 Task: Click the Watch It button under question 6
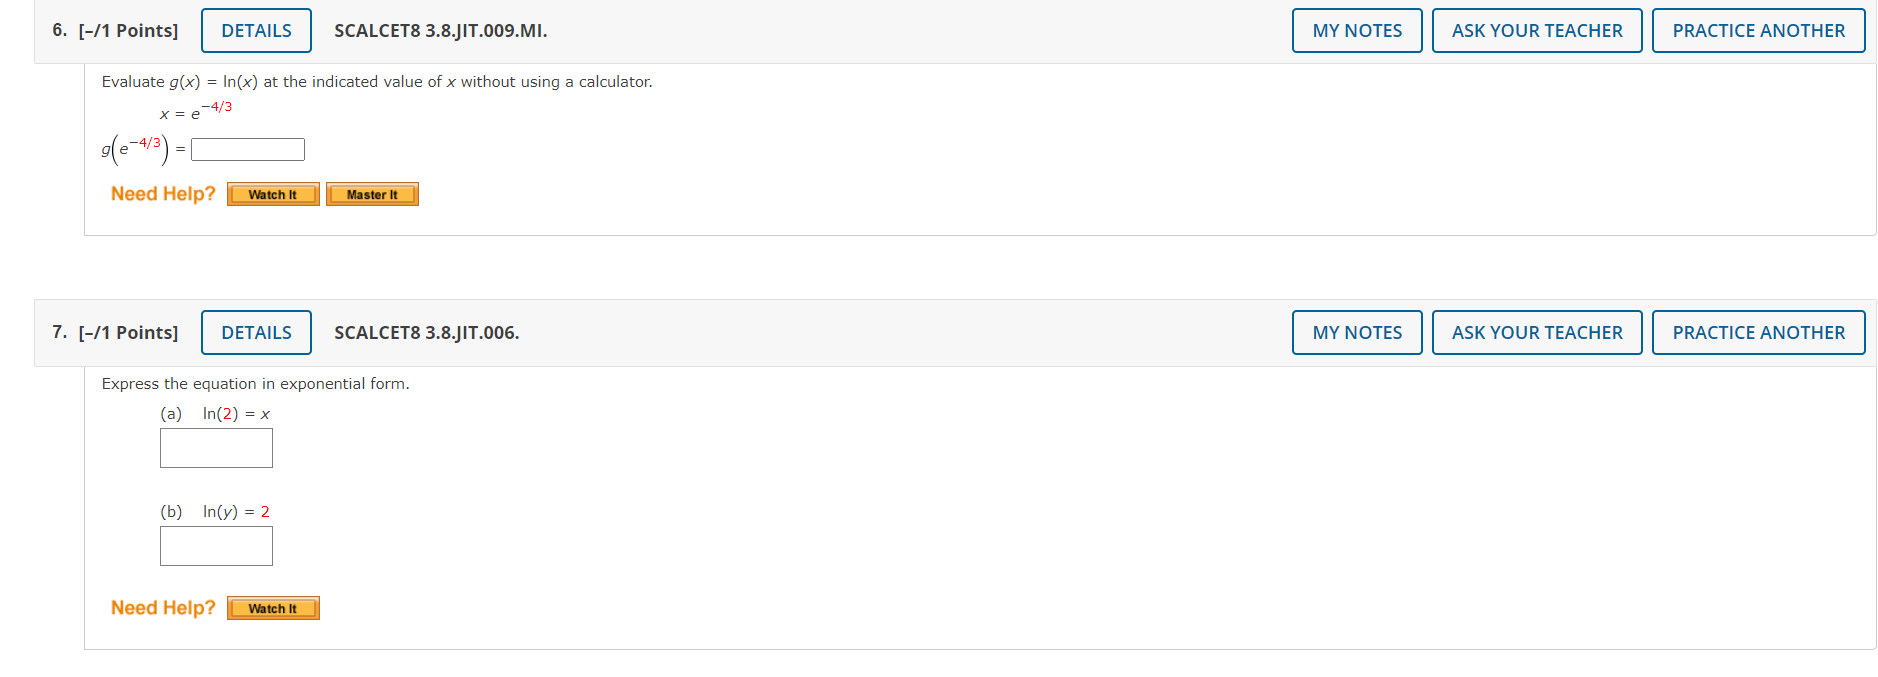(x=273, y=194)
